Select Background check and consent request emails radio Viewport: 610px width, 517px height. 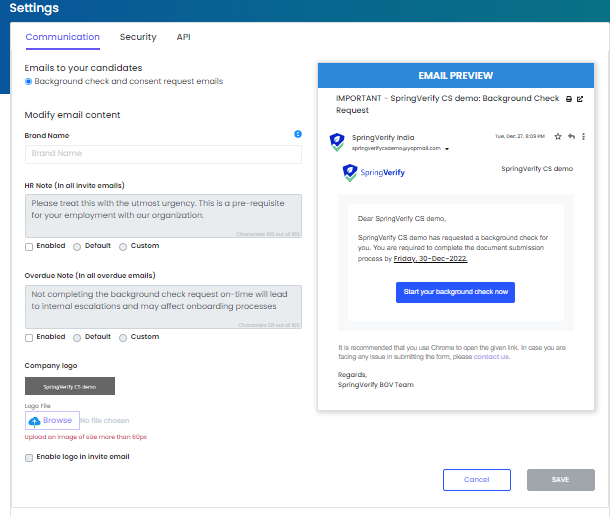28,82
